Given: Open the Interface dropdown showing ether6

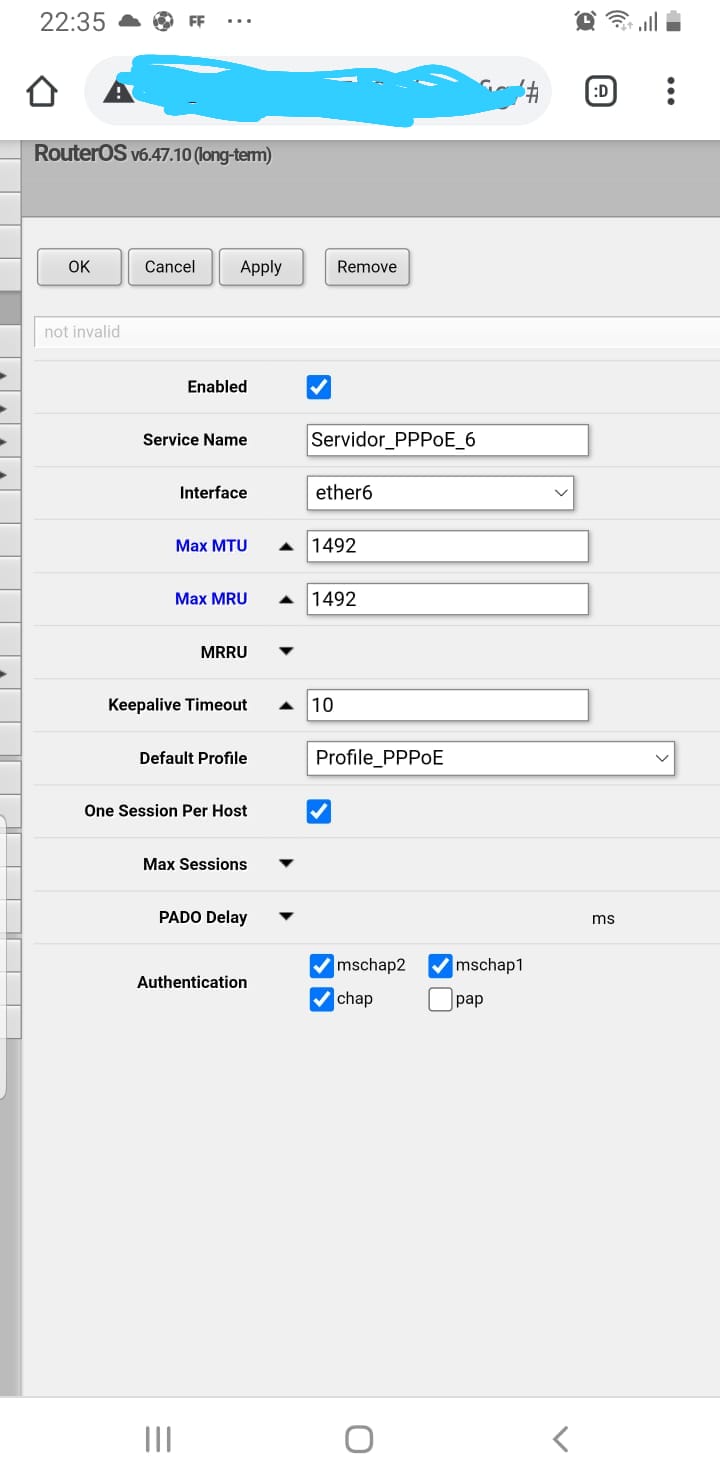Looking at the screenshot, I should click(439, 493).
